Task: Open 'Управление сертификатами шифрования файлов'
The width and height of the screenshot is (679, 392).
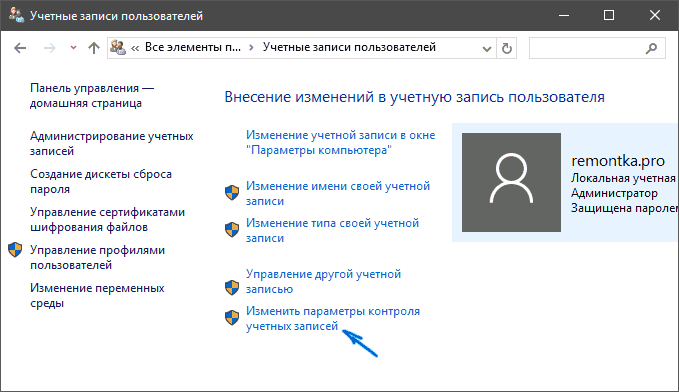Action: 107,220
